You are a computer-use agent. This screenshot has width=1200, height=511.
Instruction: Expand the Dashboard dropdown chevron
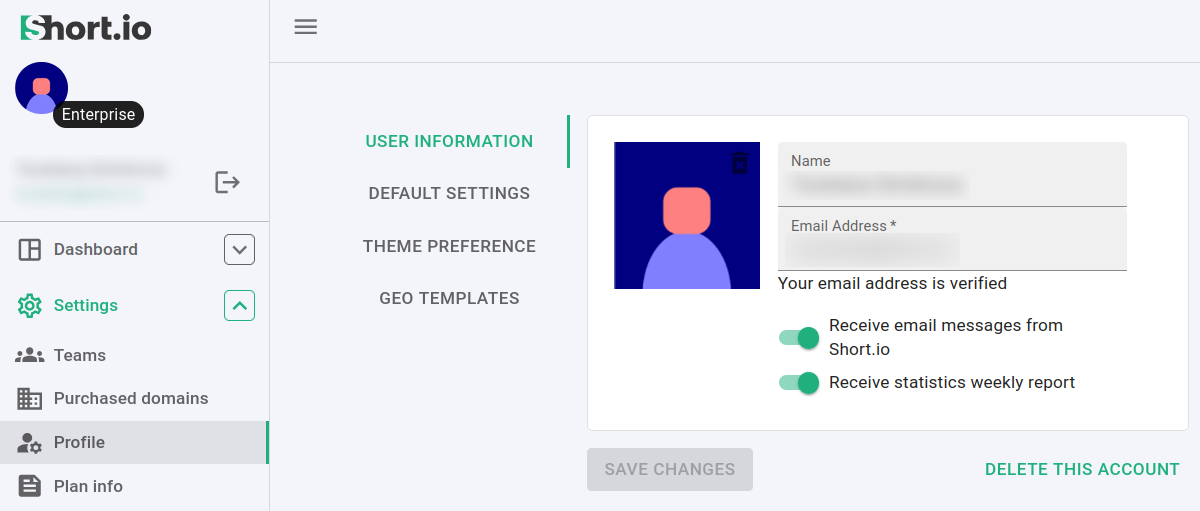239,250
